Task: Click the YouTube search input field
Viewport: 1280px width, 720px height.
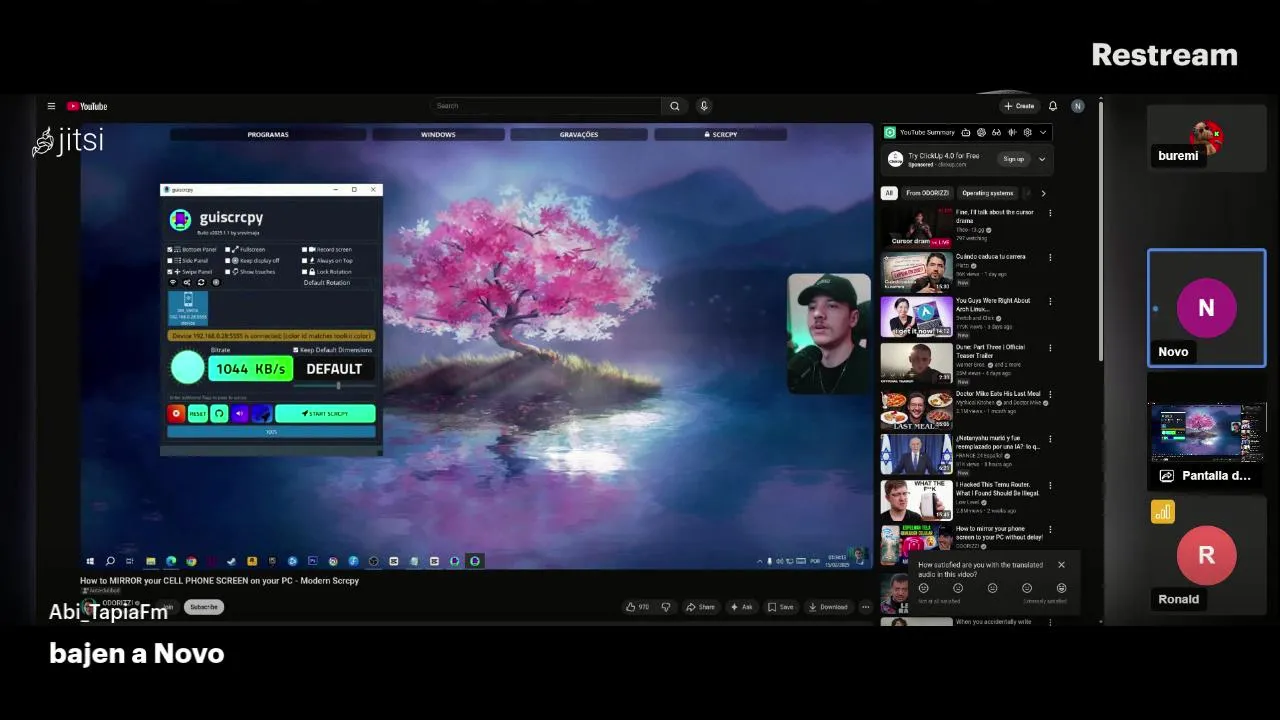Action: tap(546, 106)
